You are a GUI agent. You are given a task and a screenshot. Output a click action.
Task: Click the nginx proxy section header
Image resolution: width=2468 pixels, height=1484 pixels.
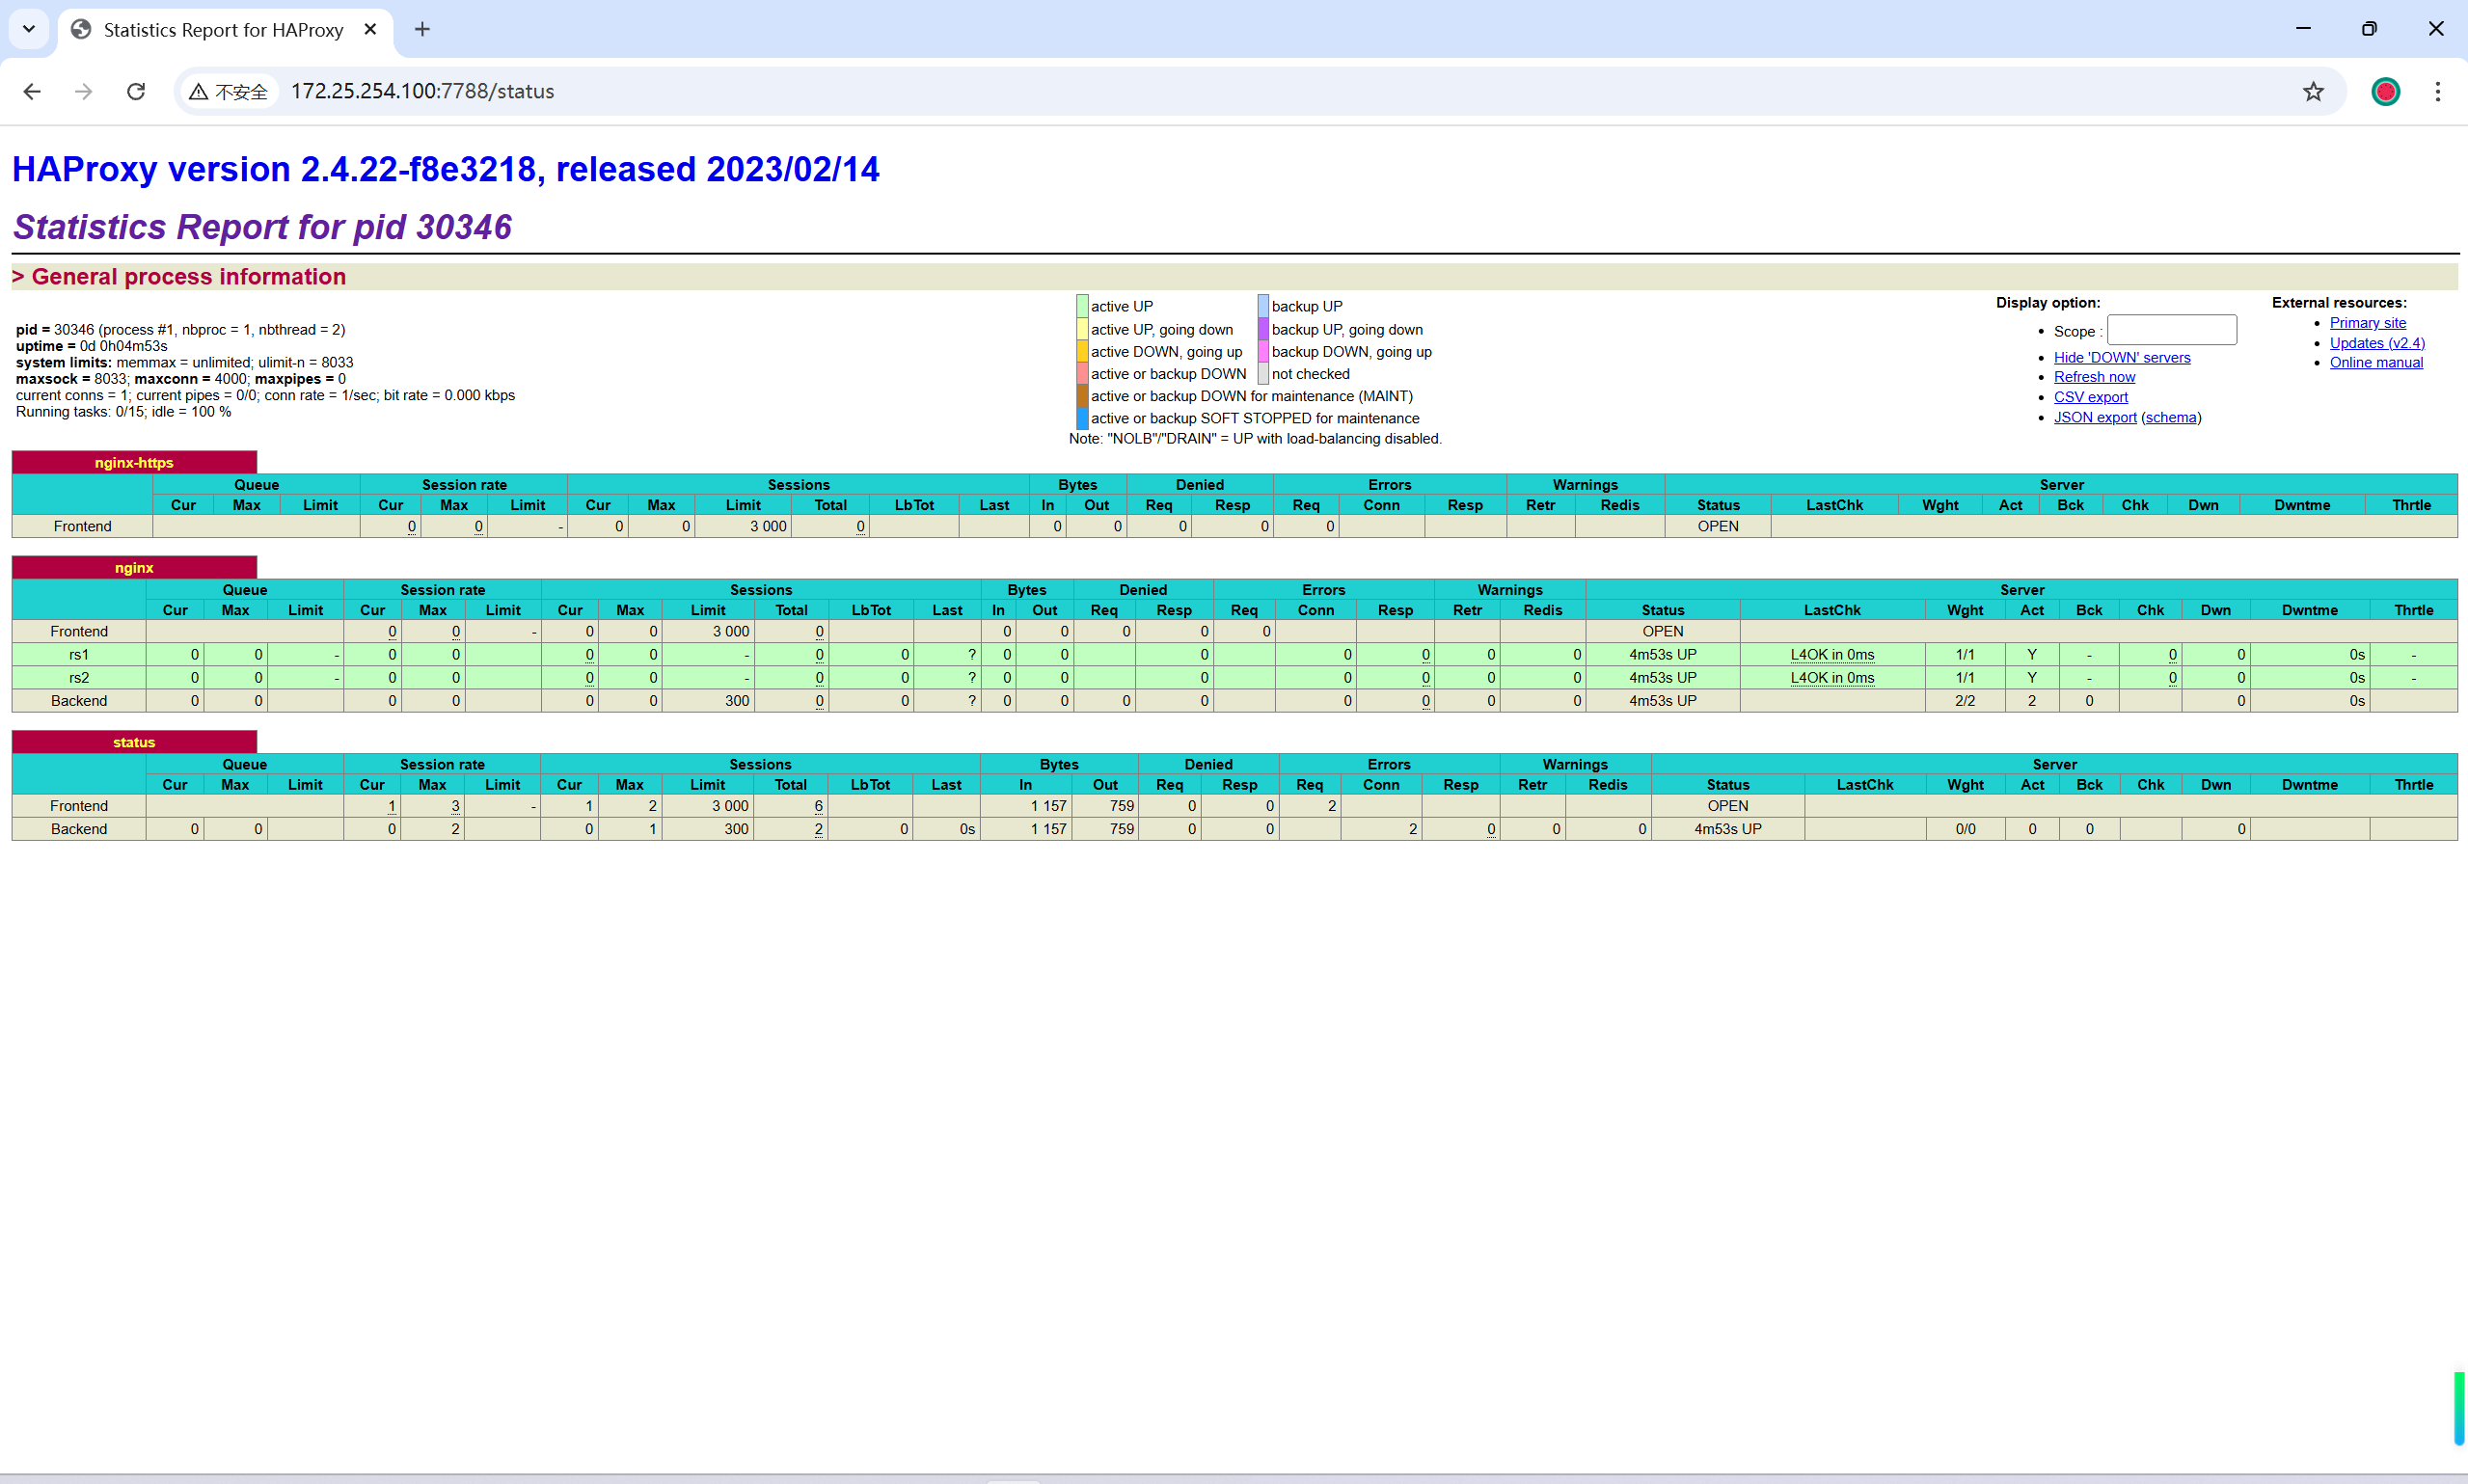pos(134,567)
